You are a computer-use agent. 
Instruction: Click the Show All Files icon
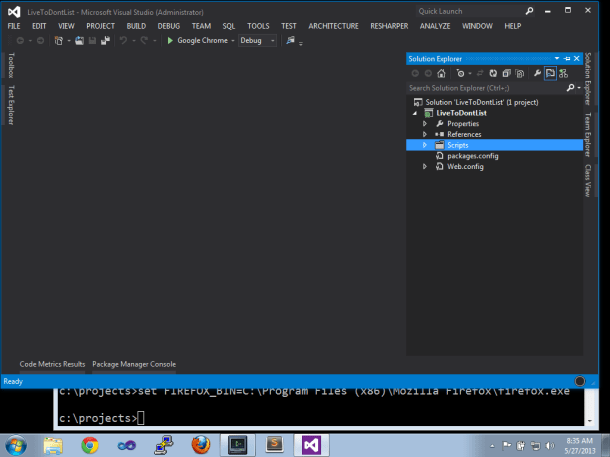tap(519, 73)
